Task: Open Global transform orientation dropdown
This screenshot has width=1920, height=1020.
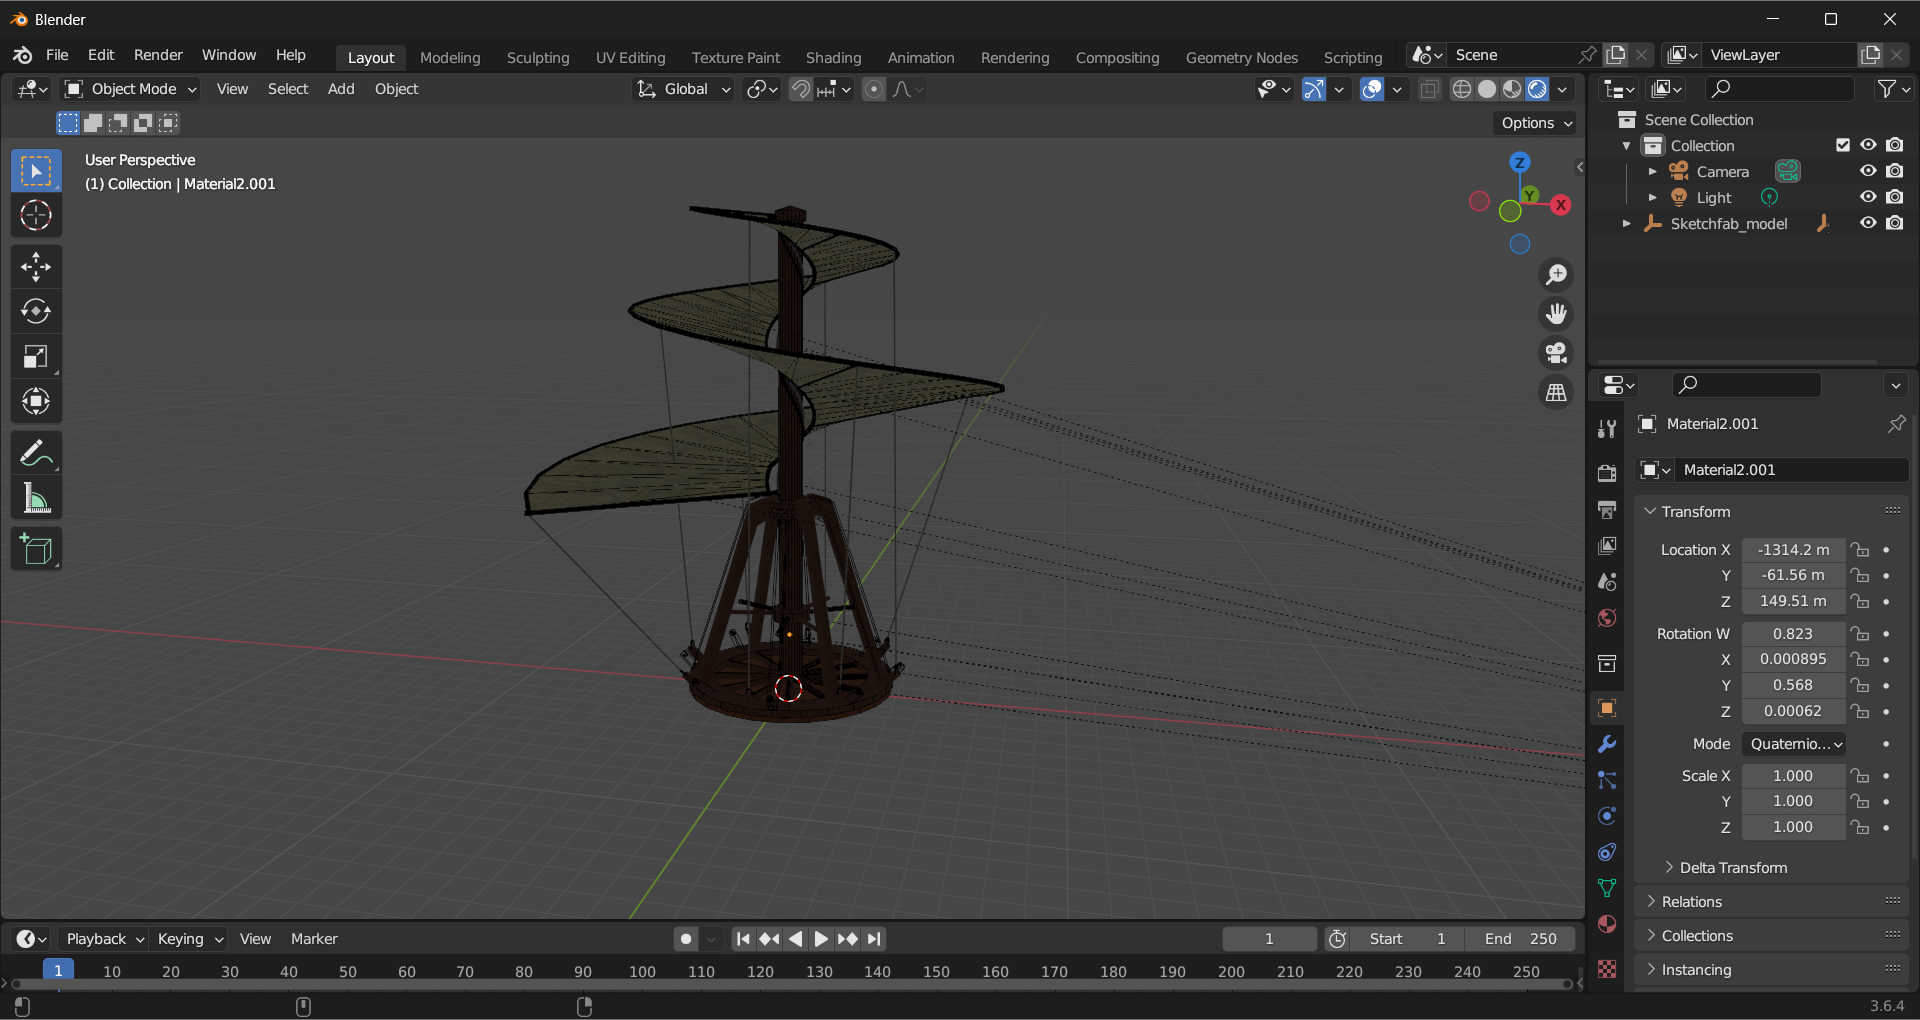Action: [x=684, y=89]
